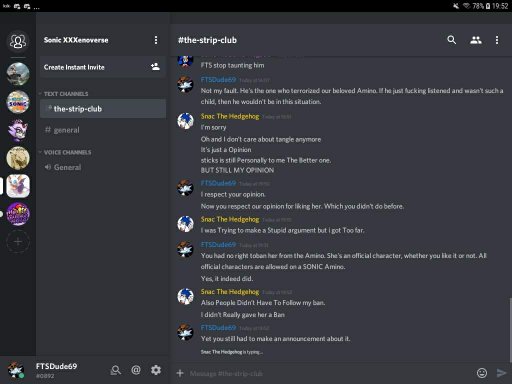Screen dimensions: 512x384
Task: Show the member list icon
Action: [x=476, y=40]
